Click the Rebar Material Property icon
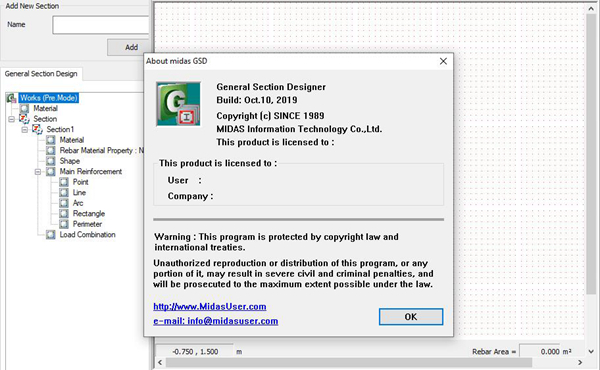Image resolution: width=600 pixels, height=370 pixels. (x=51, y=151)
